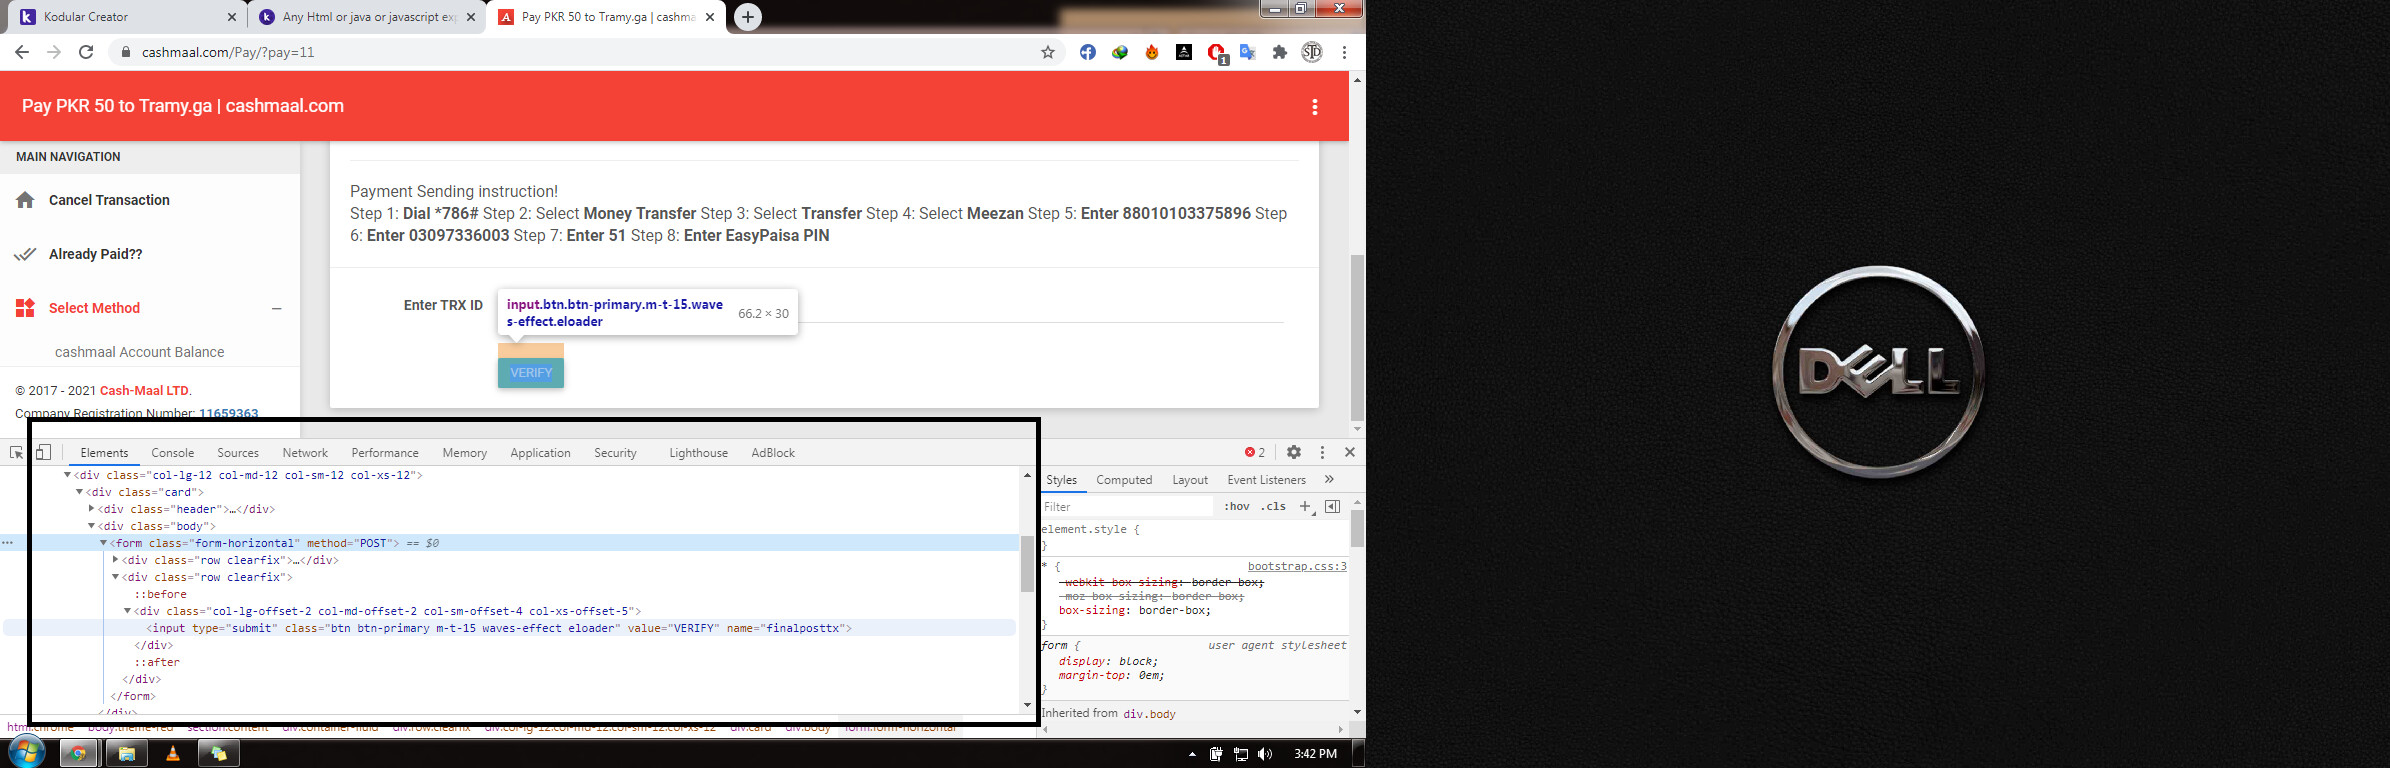Click the Styles Filter input field
The width and height of the screenshot is (2390, 768).
tap(1125, 507)
